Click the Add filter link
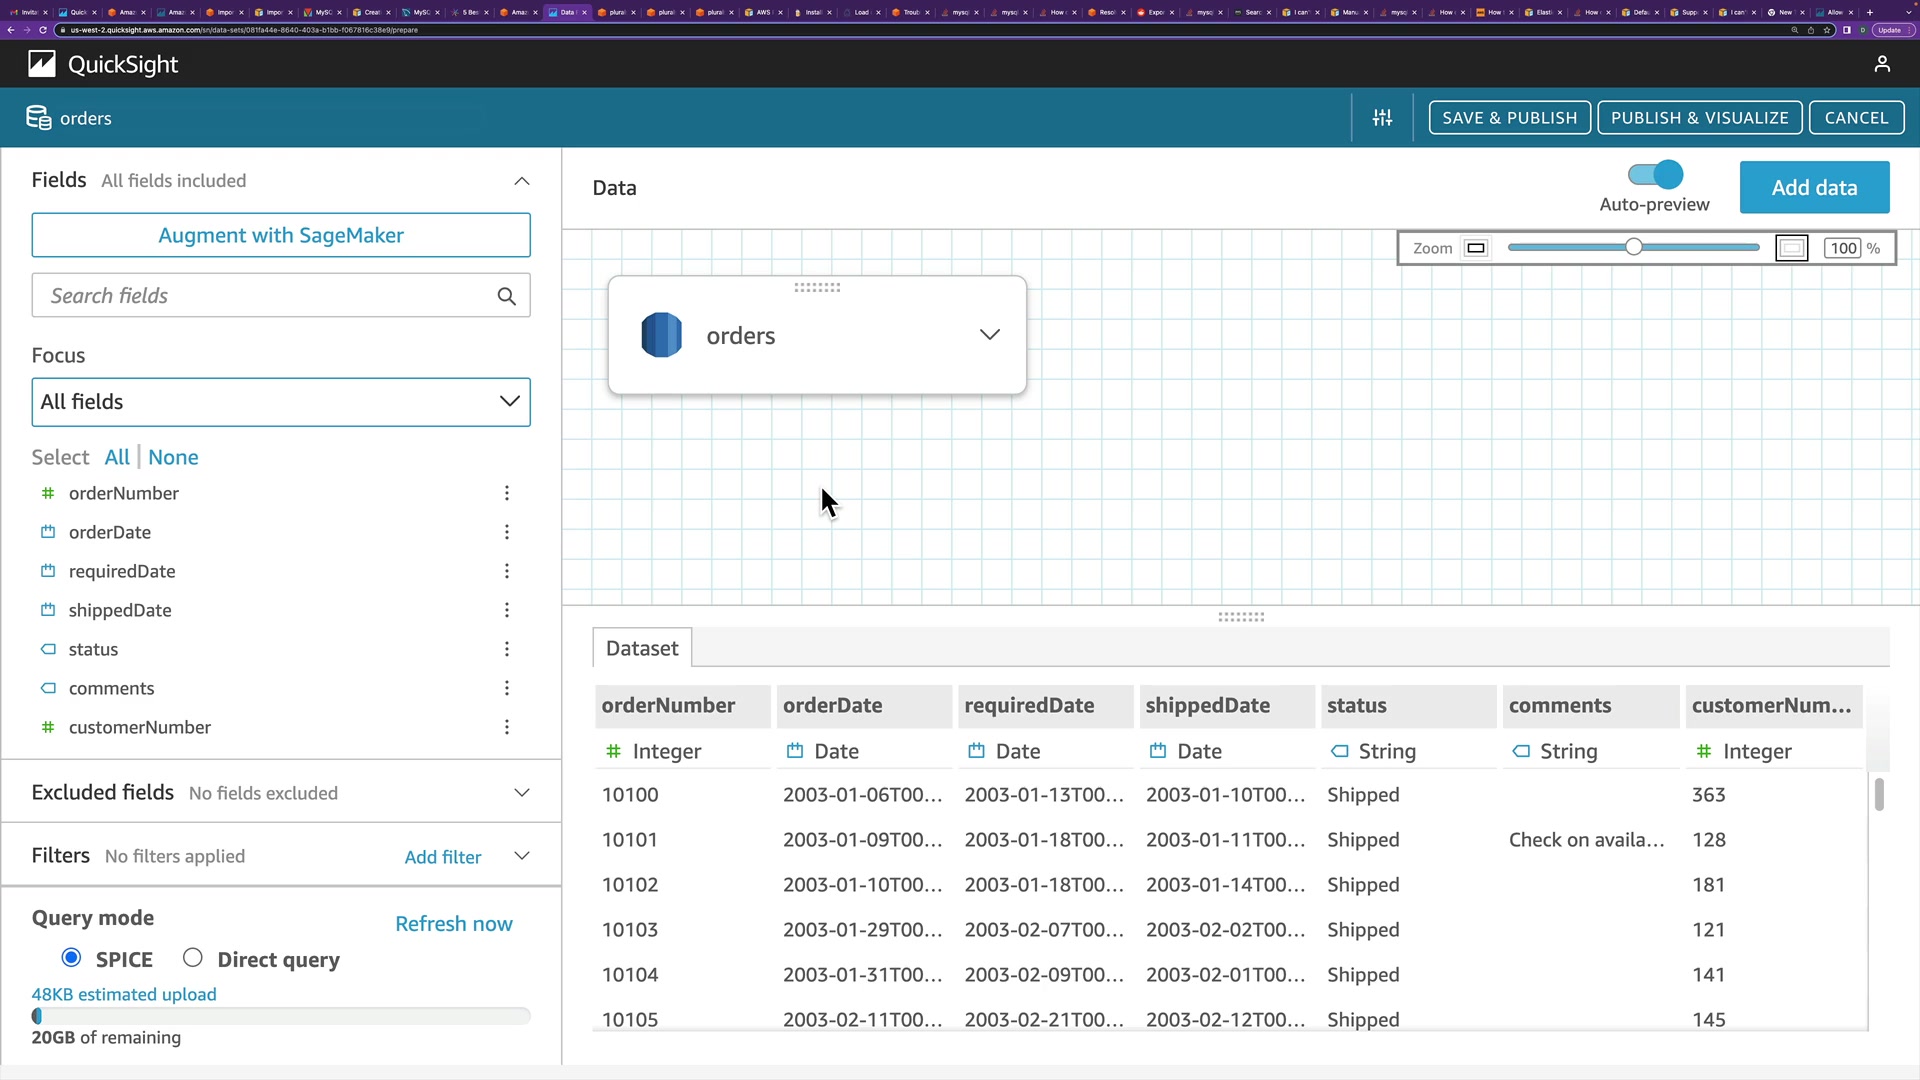1920x1080 pixels. [442, 857]
